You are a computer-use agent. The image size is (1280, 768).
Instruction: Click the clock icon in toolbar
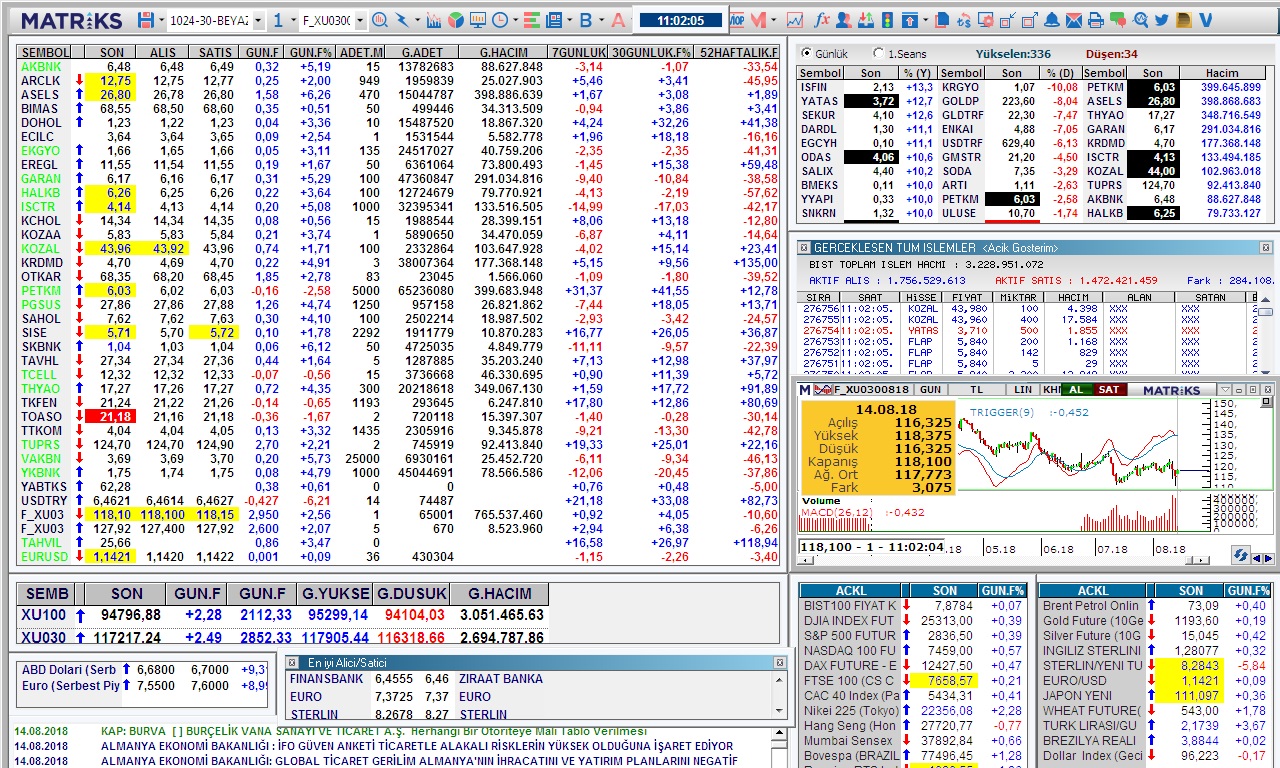coord(499,20)
